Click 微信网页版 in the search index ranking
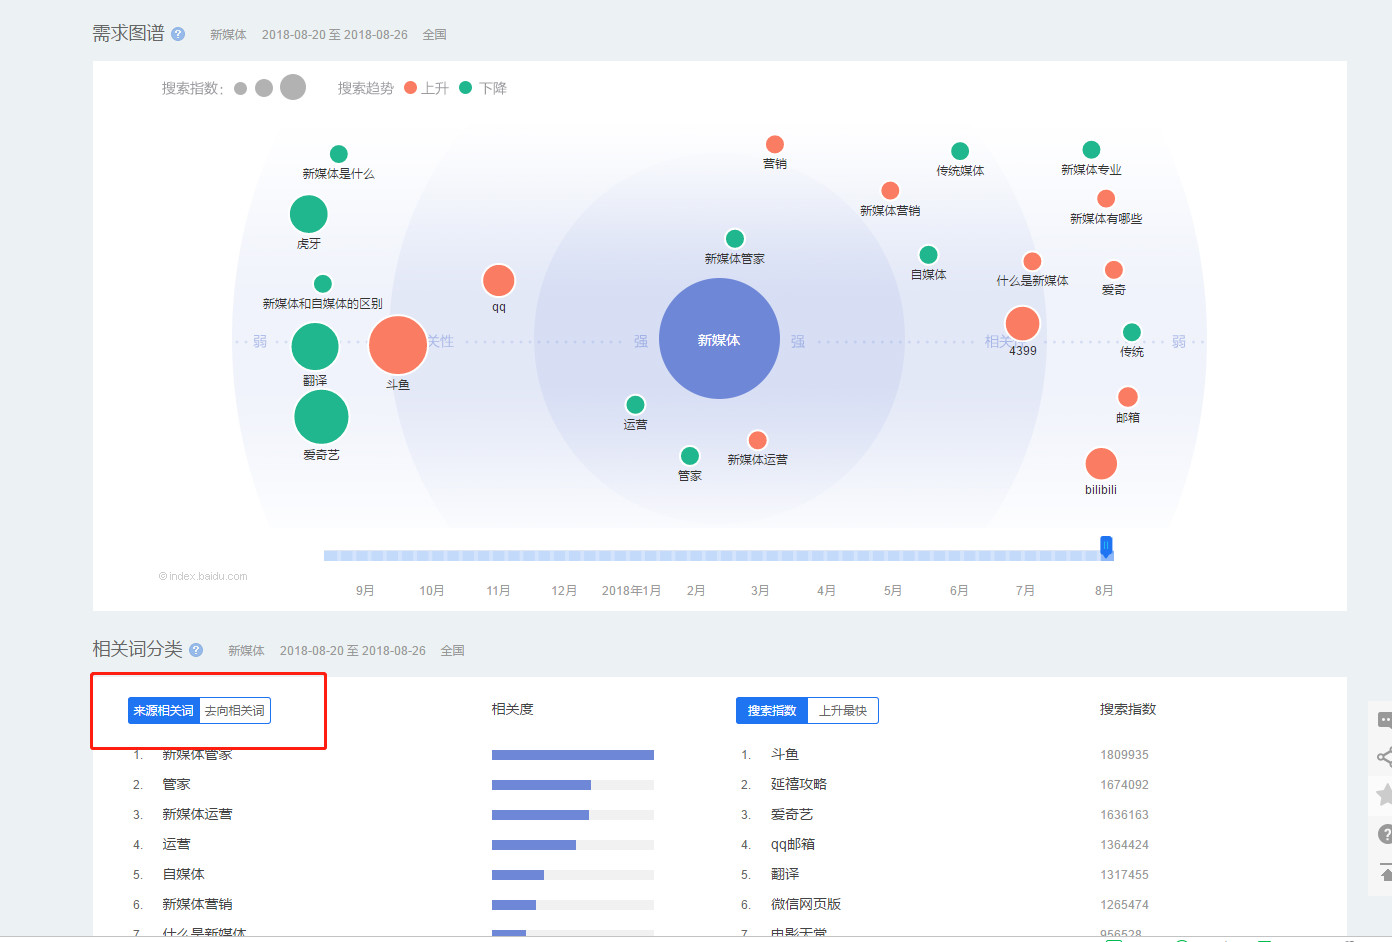Screen dimensions: 1392x942 [806, 905]
